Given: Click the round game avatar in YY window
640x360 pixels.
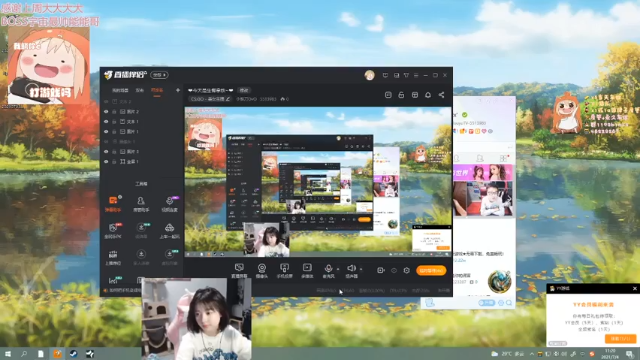Looking at the screenshot, I should (499, 282).
